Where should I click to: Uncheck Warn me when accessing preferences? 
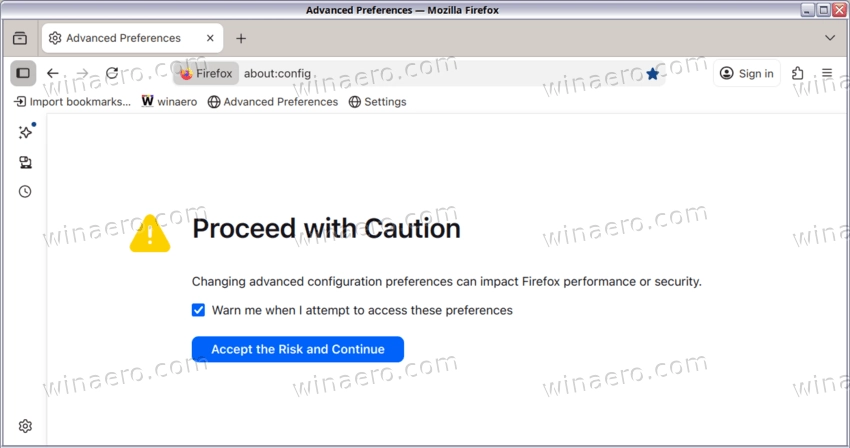(x=198, y=310)
